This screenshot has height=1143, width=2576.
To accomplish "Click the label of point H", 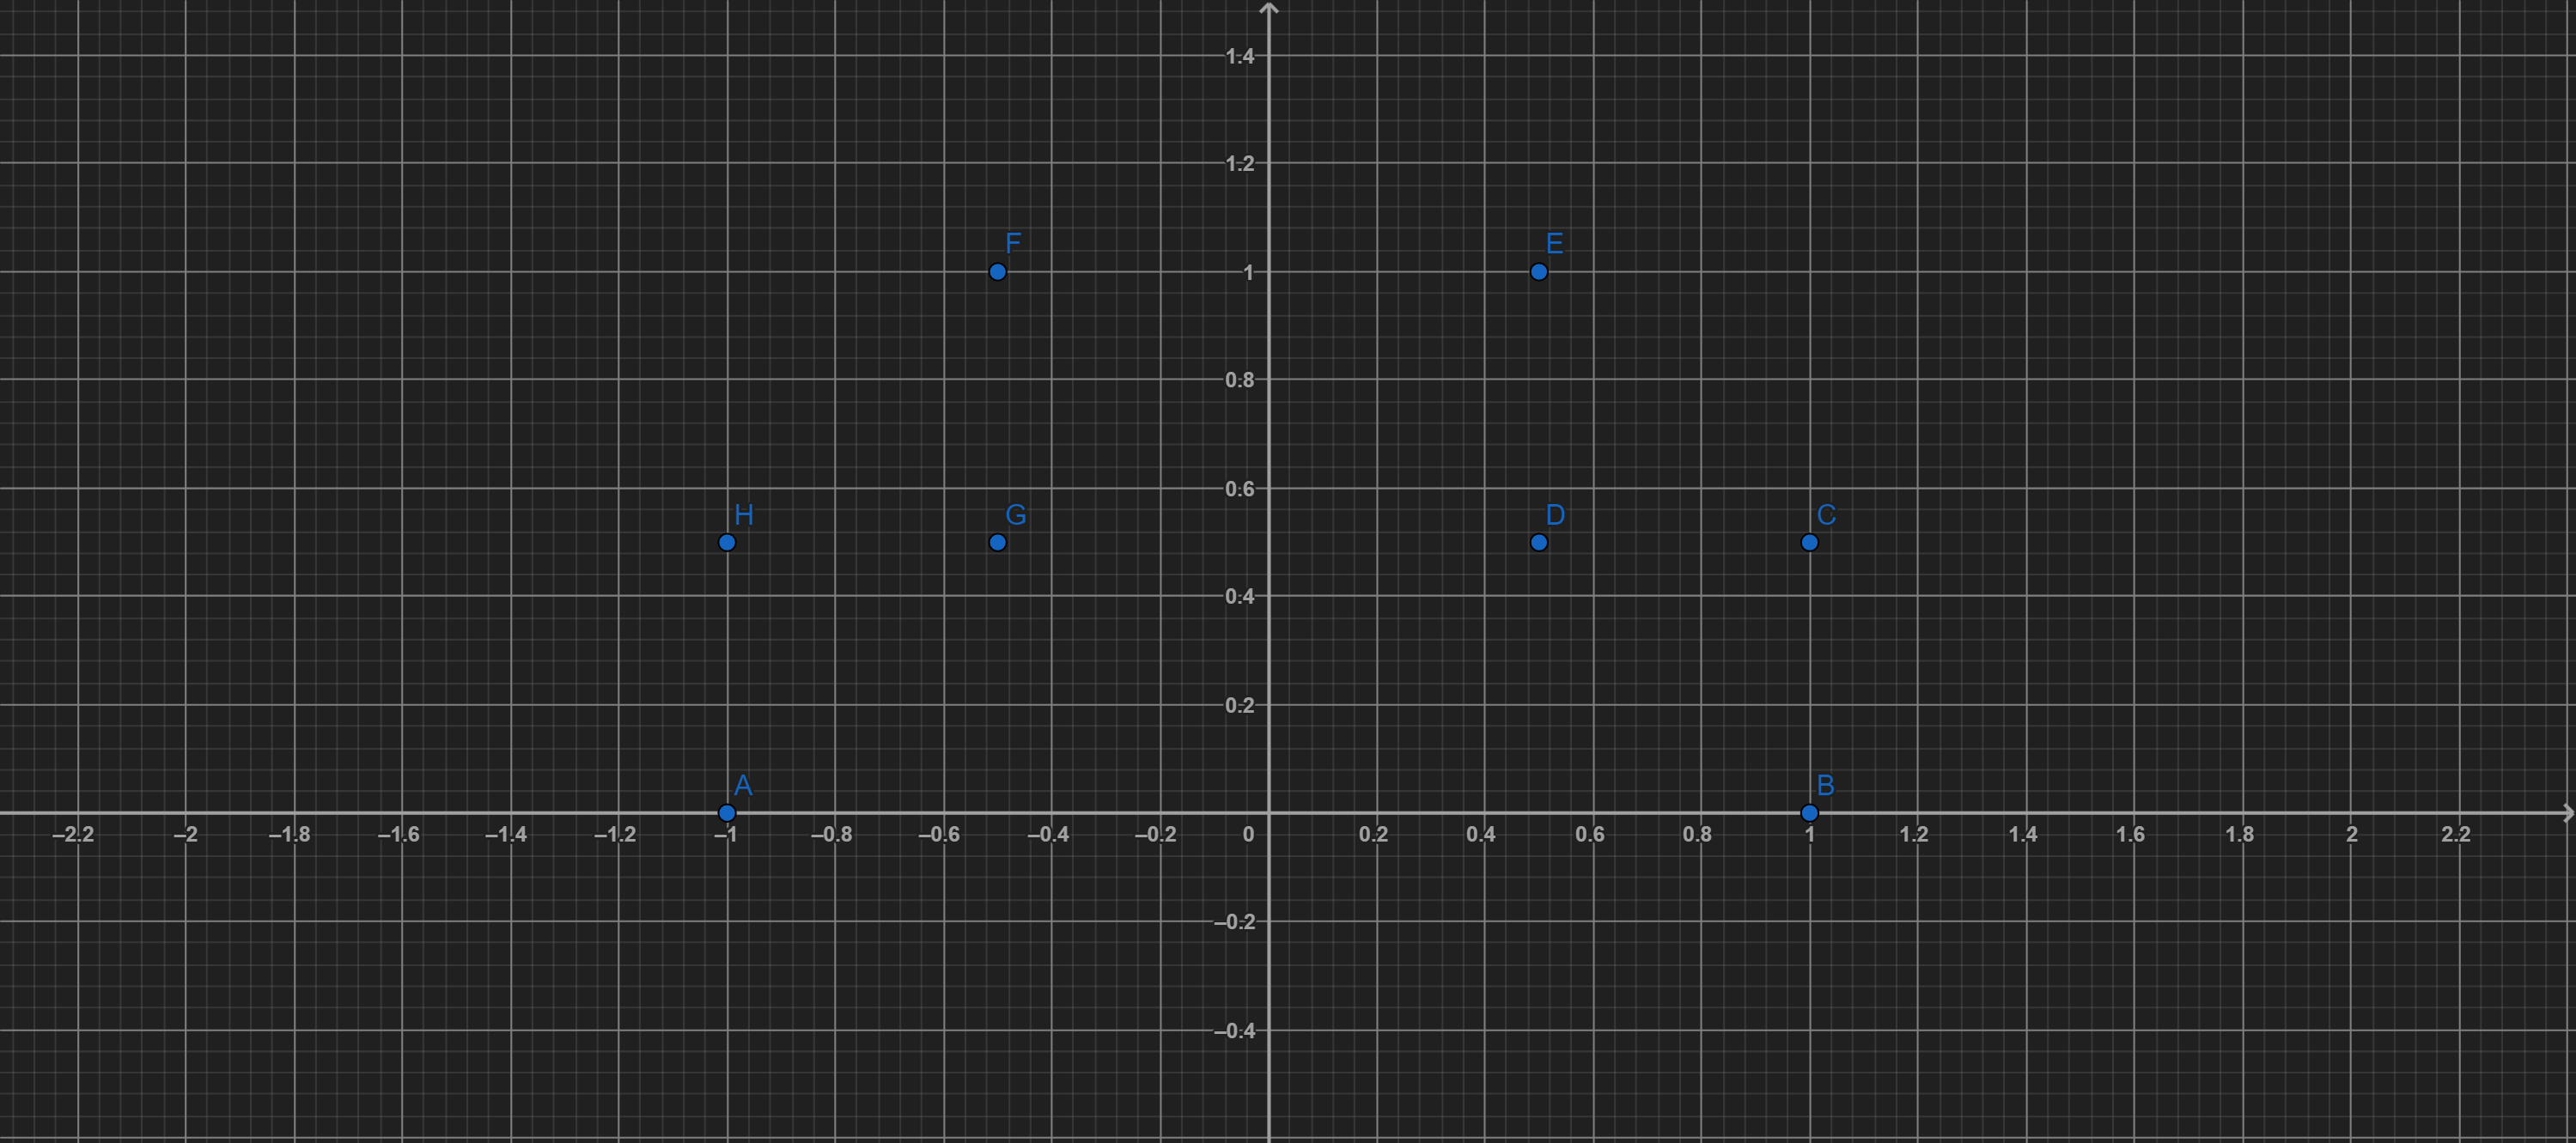I will 742,516.
